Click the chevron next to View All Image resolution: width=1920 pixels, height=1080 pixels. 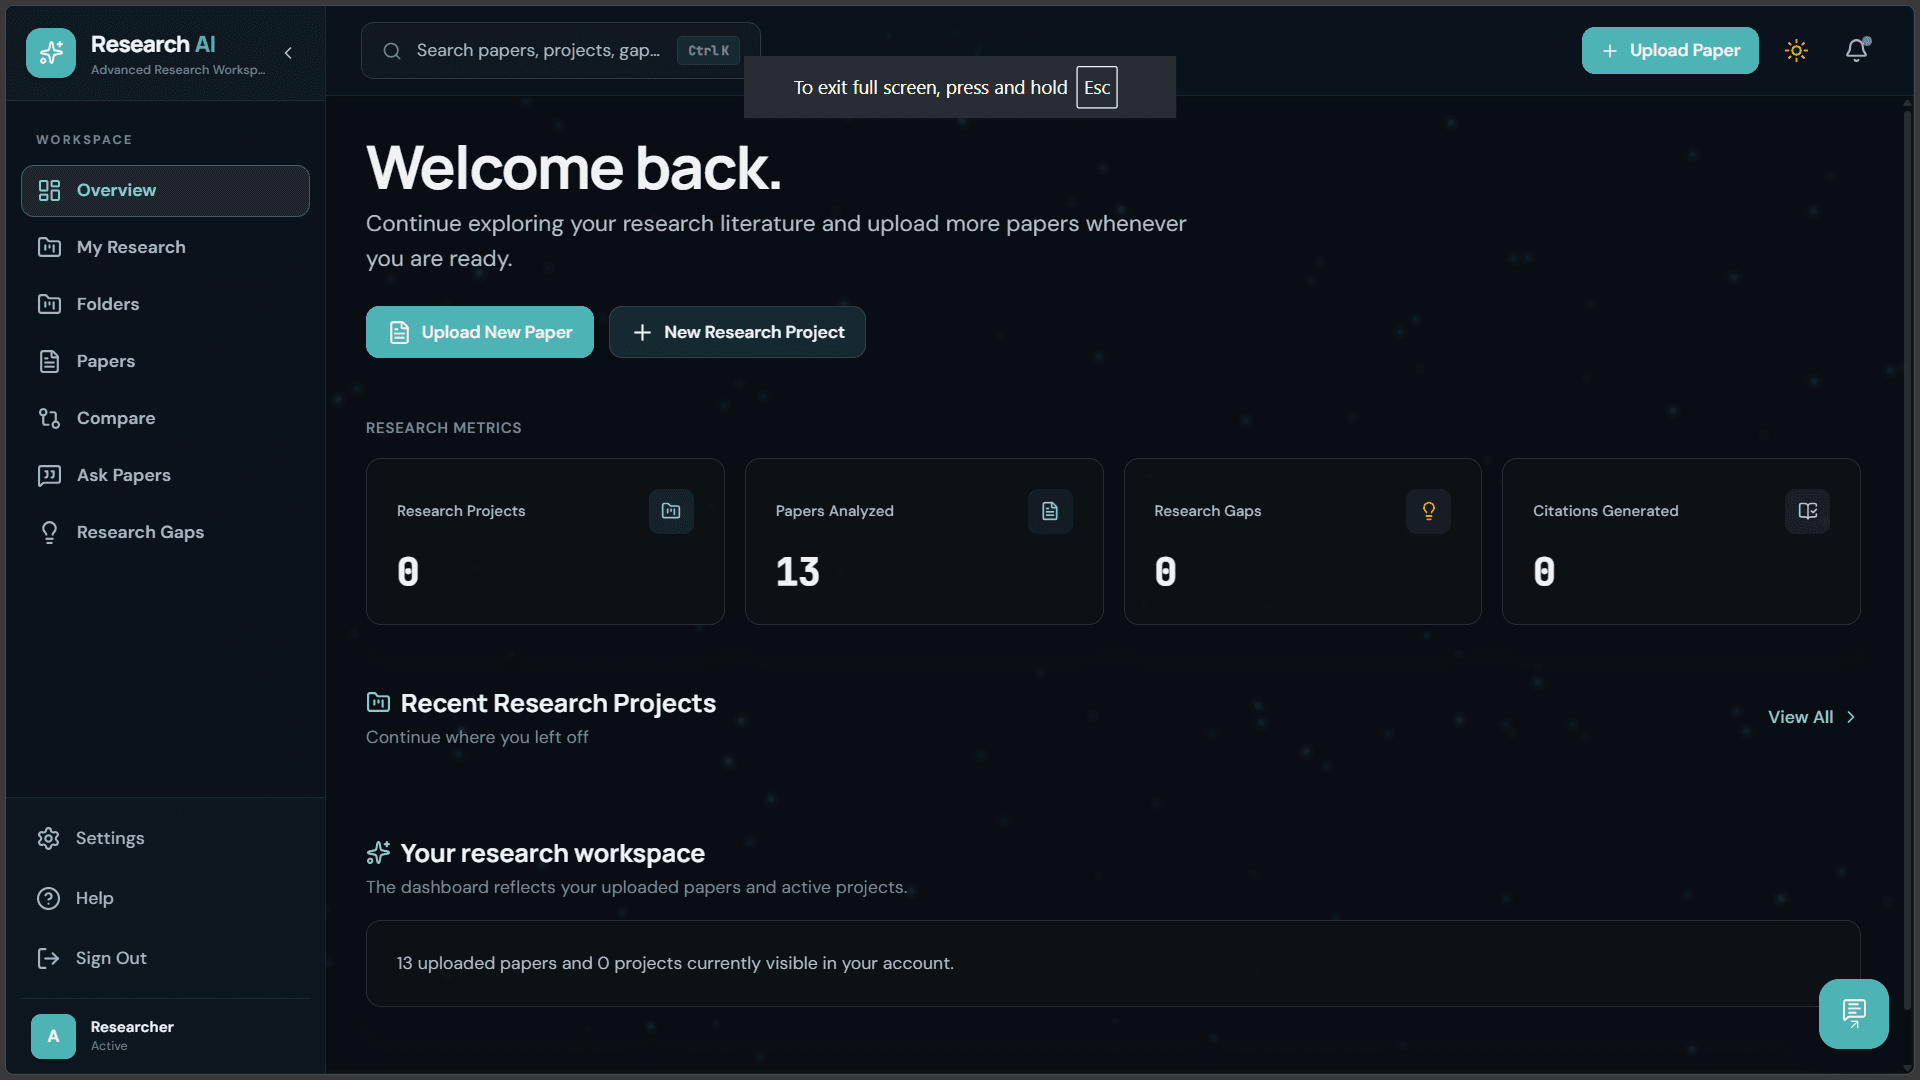(1851, 717)
